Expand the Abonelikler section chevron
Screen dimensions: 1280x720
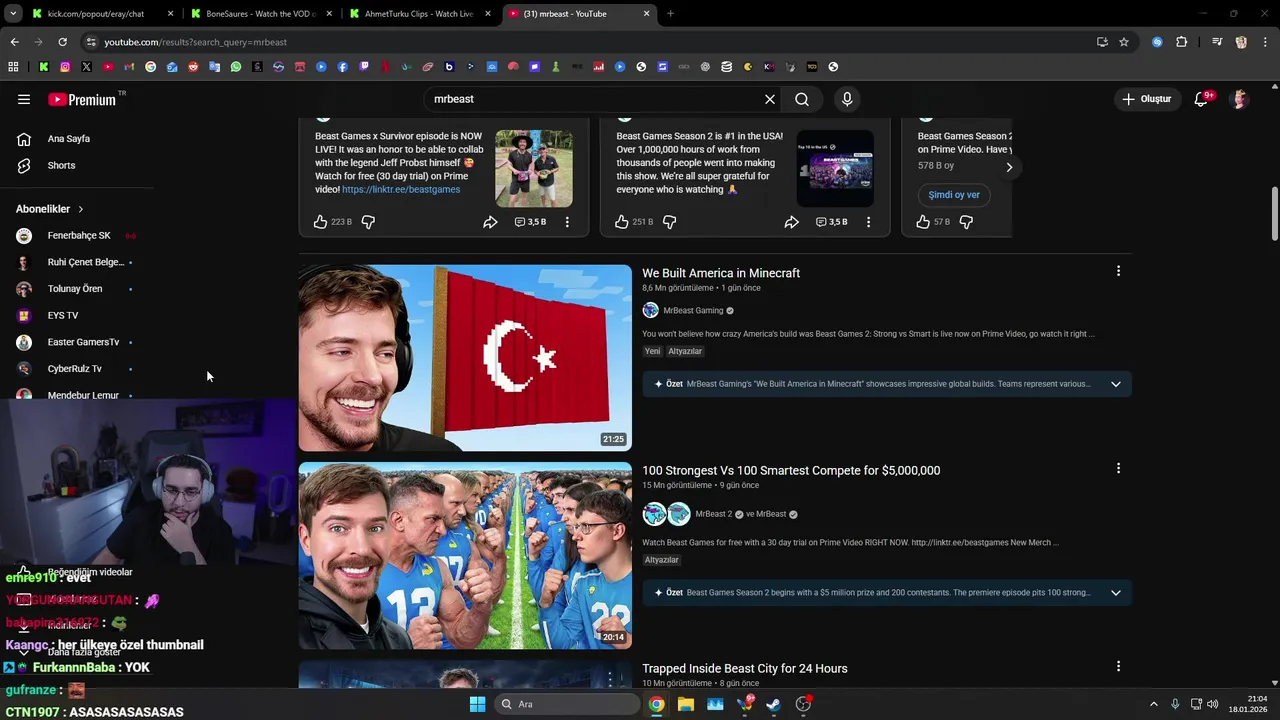click(81, 209)
